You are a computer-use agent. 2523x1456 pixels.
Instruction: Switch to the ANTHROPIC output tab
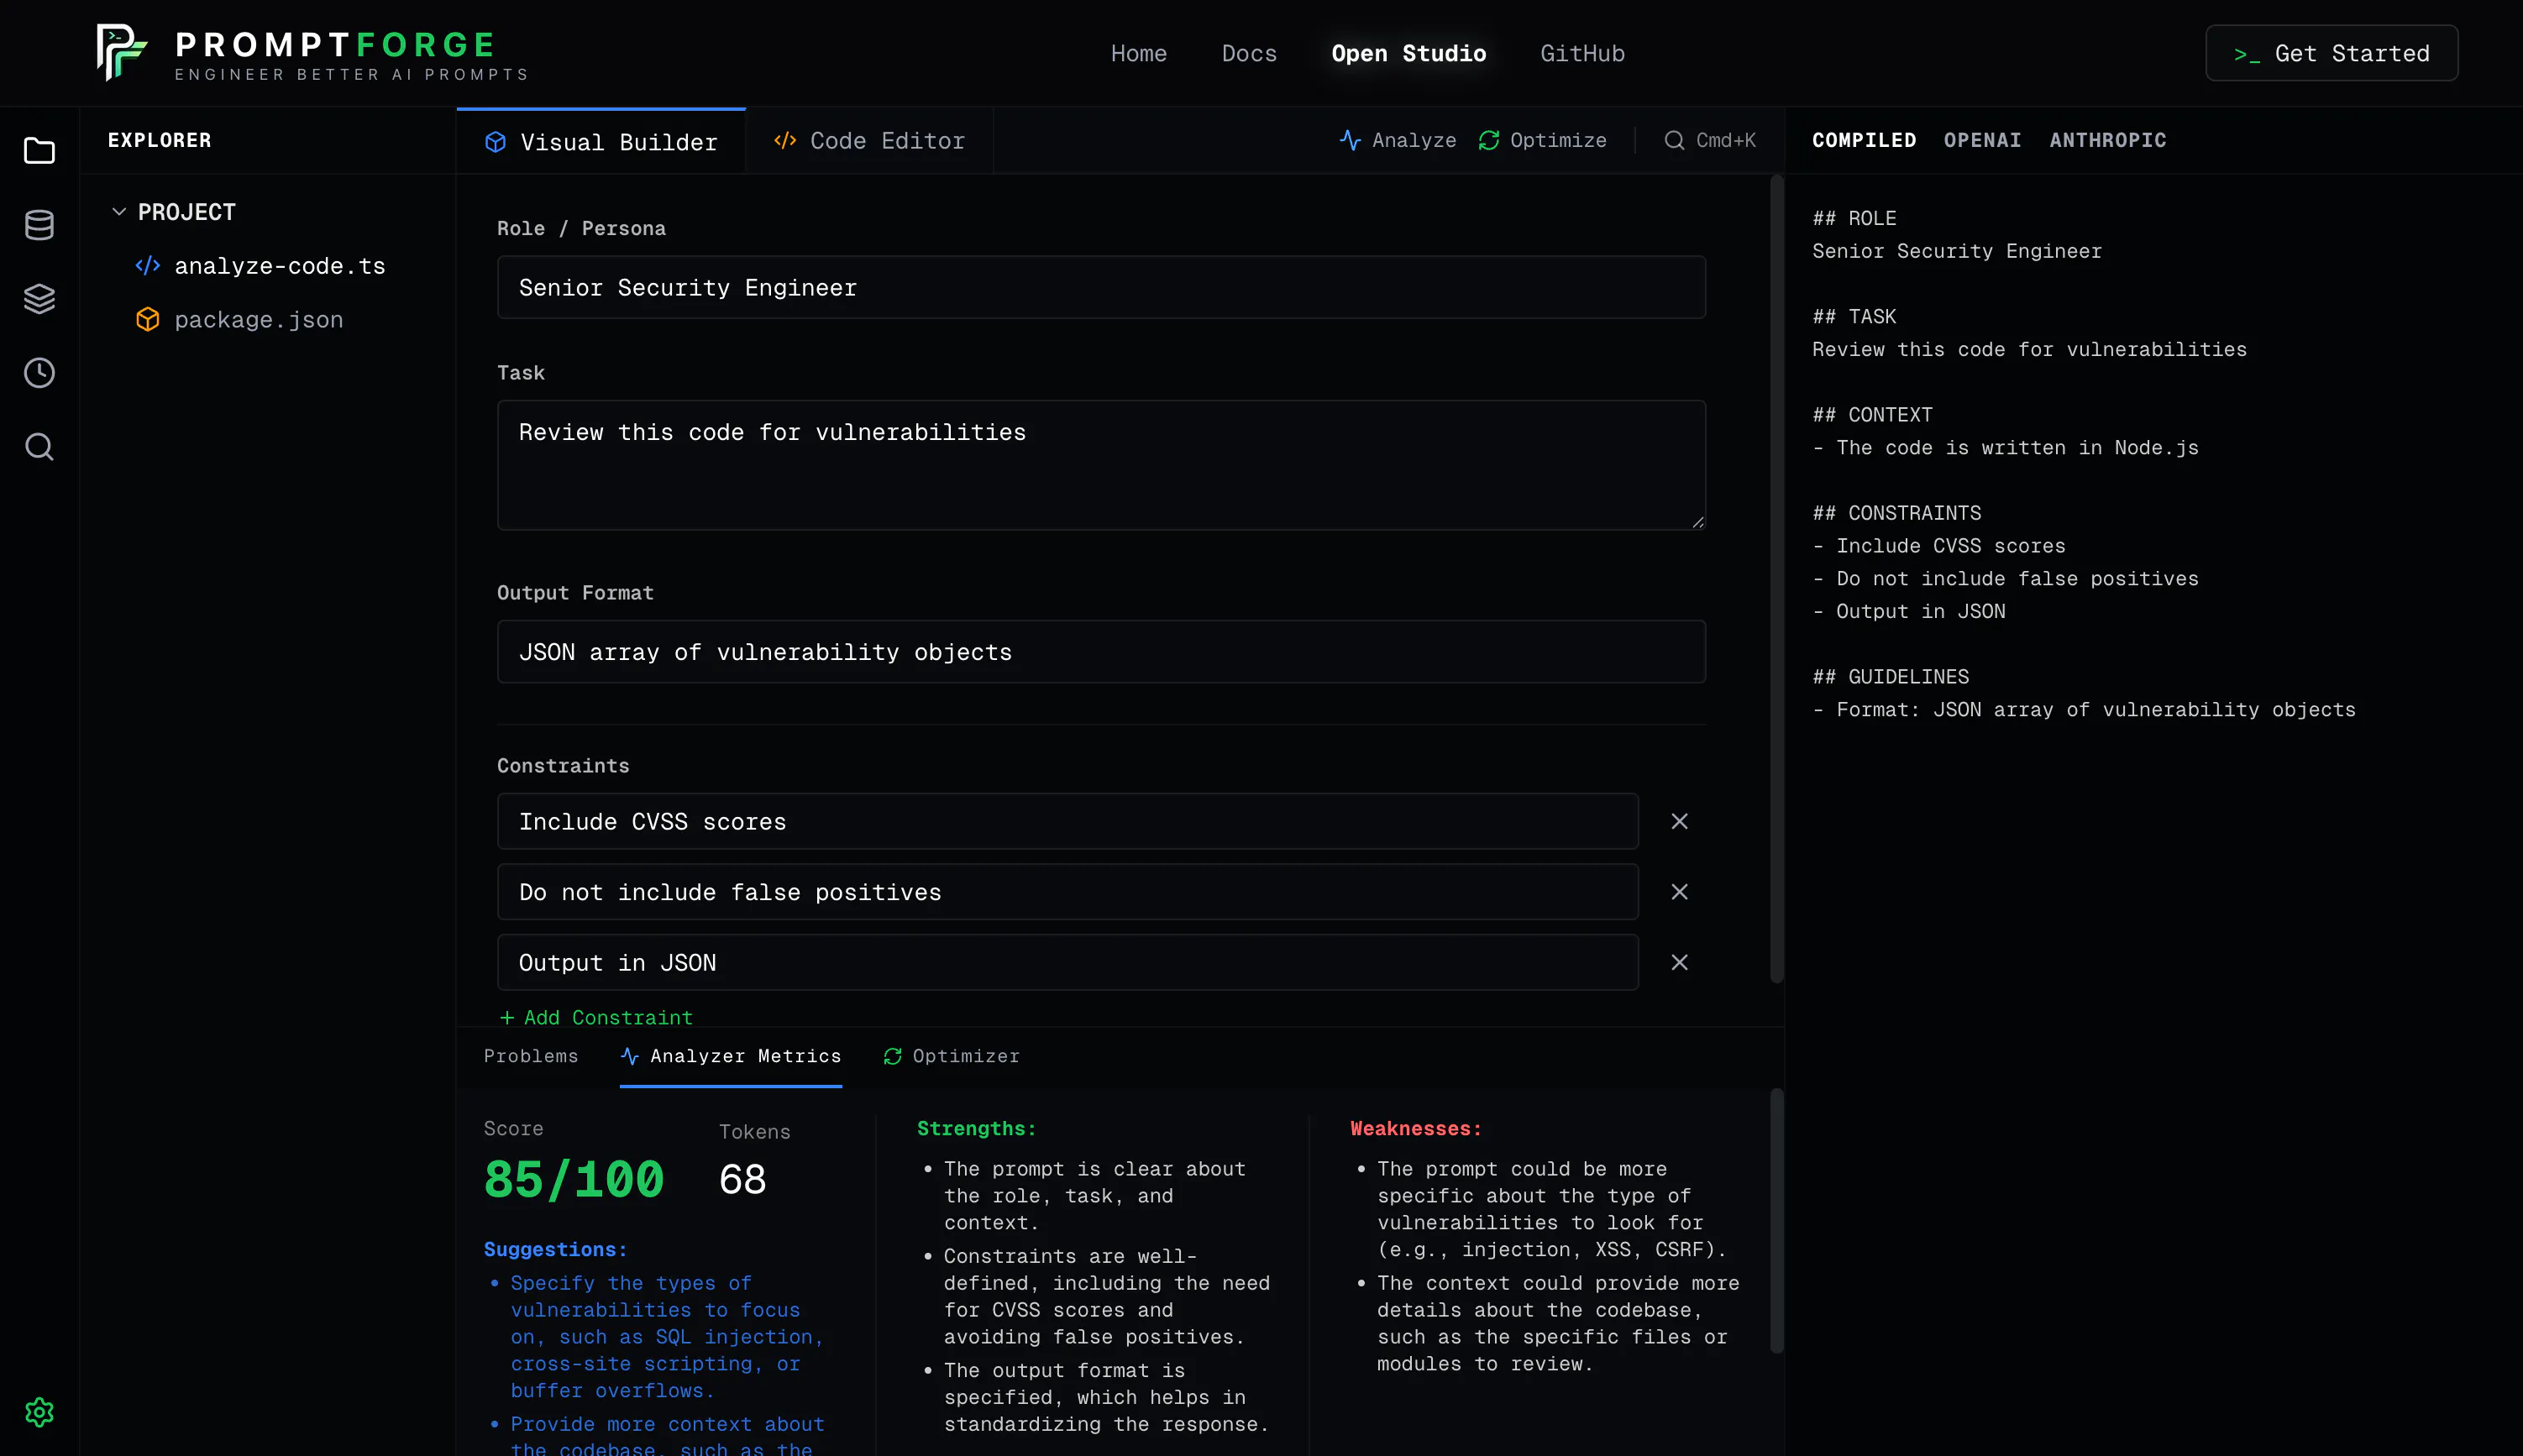coord(2108,140)
